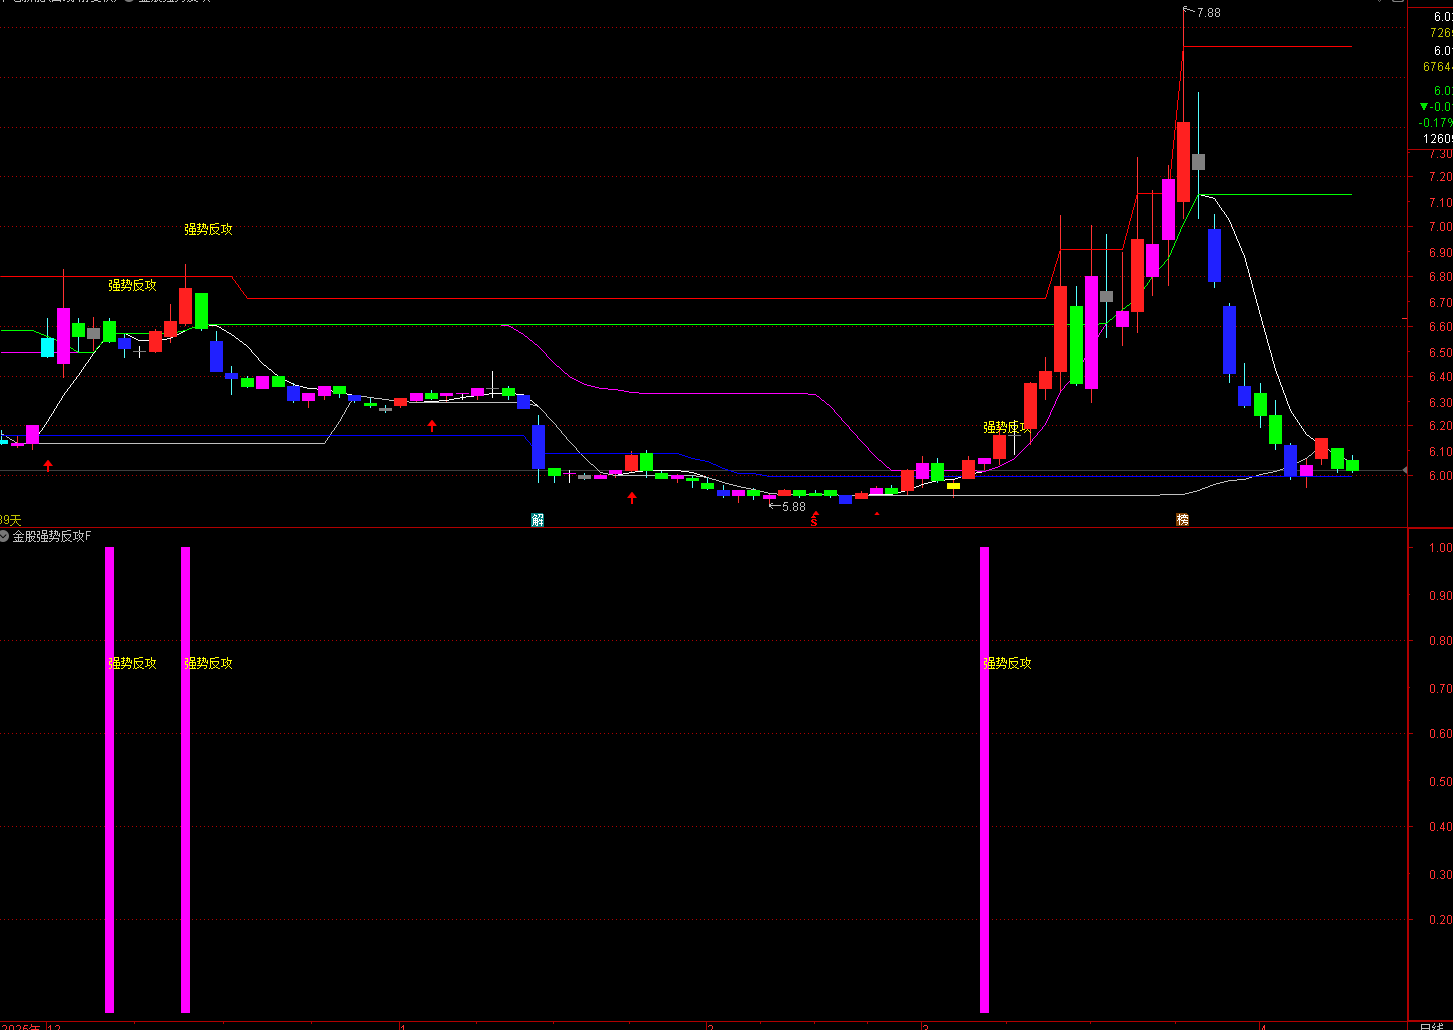1453x1030 pixels.
Task: Click the 0.50 indicator axis label
Action: 1440,782
